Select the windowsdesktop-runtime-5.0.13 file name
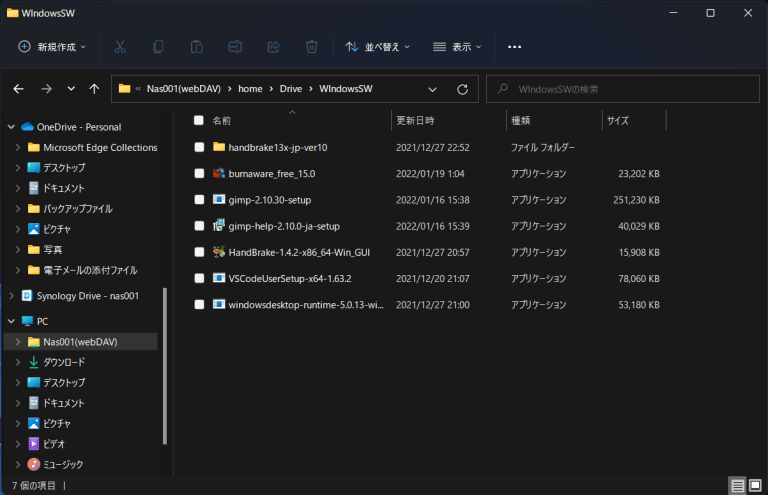This screenshot has height=495, width=768. (x=306, y=305)
